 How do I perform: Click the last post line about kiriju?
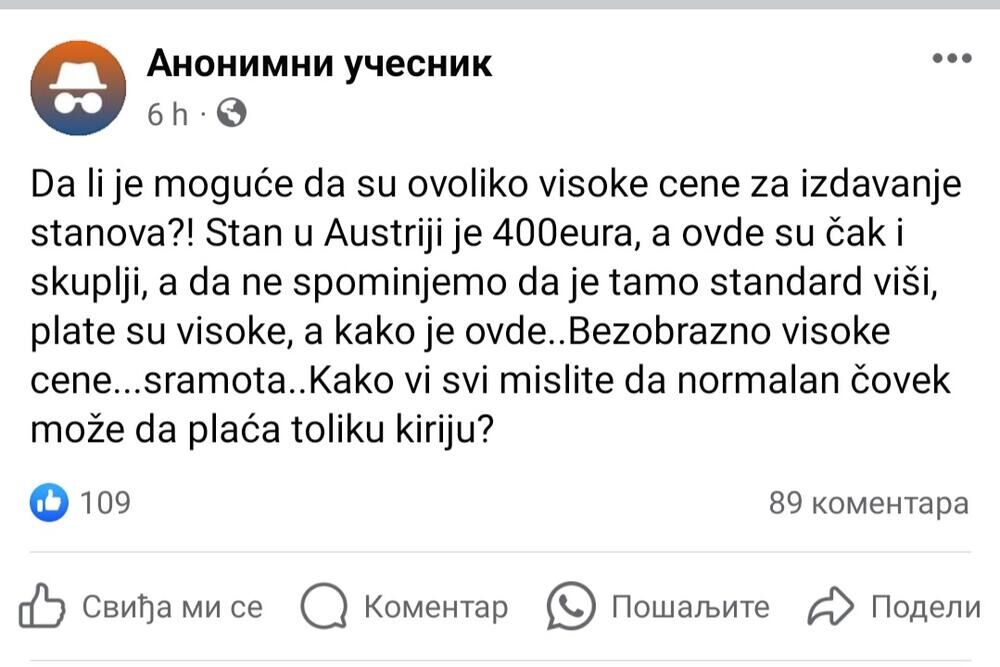(x=264, y=430)
